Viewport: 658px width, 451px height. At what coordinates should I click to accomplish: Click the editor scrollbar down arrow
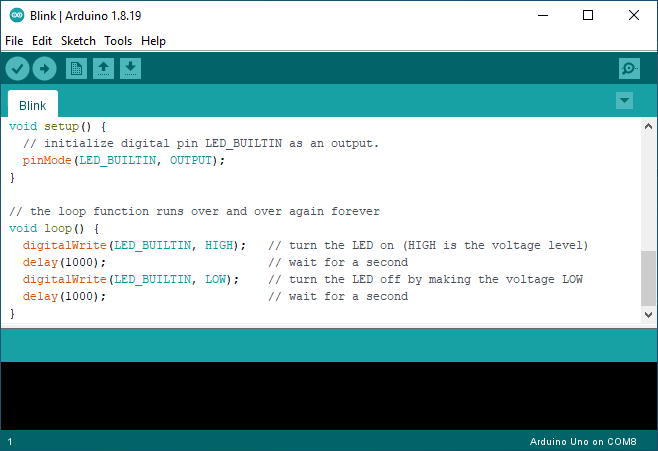point(649,314)
